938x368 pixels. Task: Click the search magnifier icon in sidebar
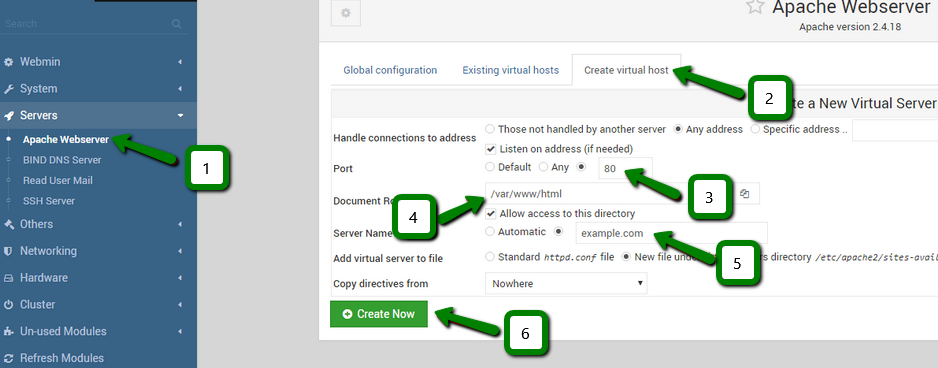click(176, 24)
